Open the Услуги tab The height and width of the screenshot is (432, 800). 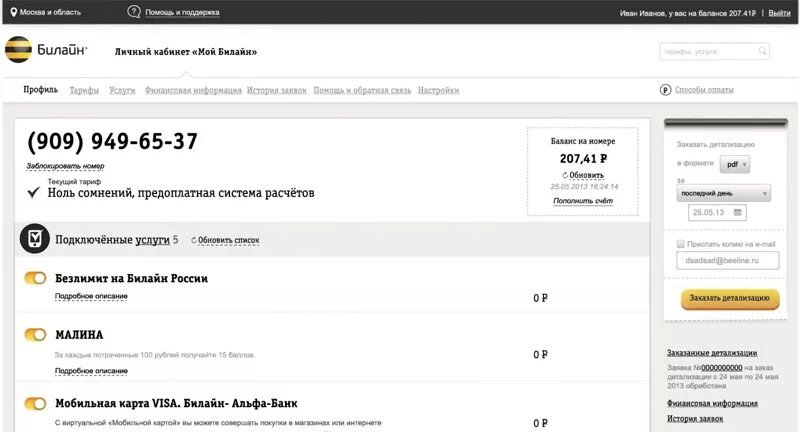(x=122, y=90)
